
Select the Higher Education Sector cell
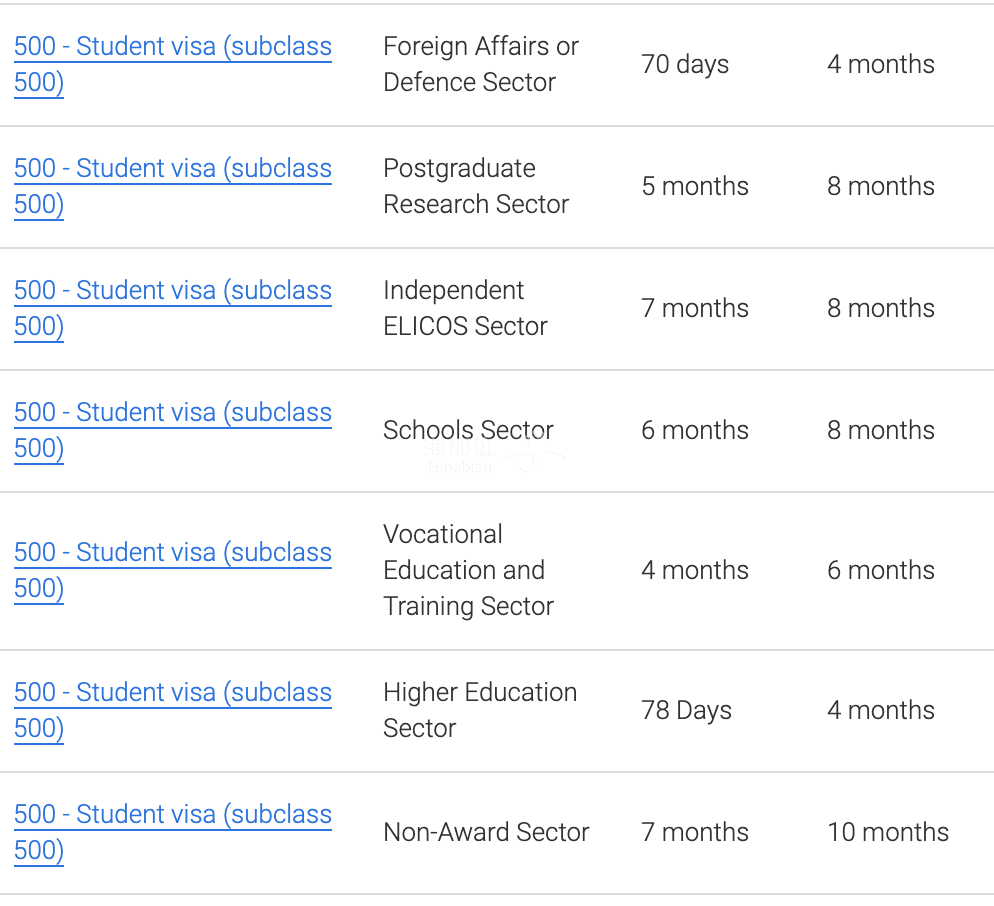point(479,710)
